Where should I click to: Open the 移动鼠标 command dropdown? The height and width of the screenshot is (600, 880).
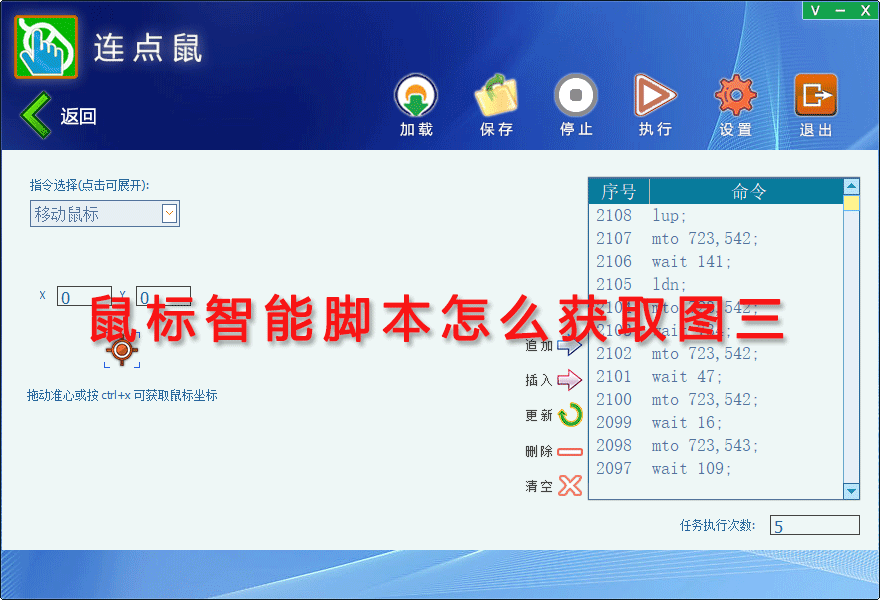click(105, 213)
